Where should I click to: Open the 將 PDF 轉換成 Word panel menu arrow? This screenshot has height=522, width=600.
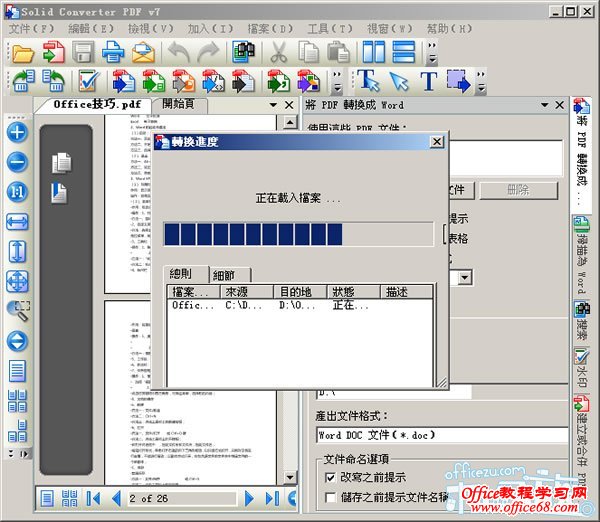pyautogui.click(x=545, y=104)
